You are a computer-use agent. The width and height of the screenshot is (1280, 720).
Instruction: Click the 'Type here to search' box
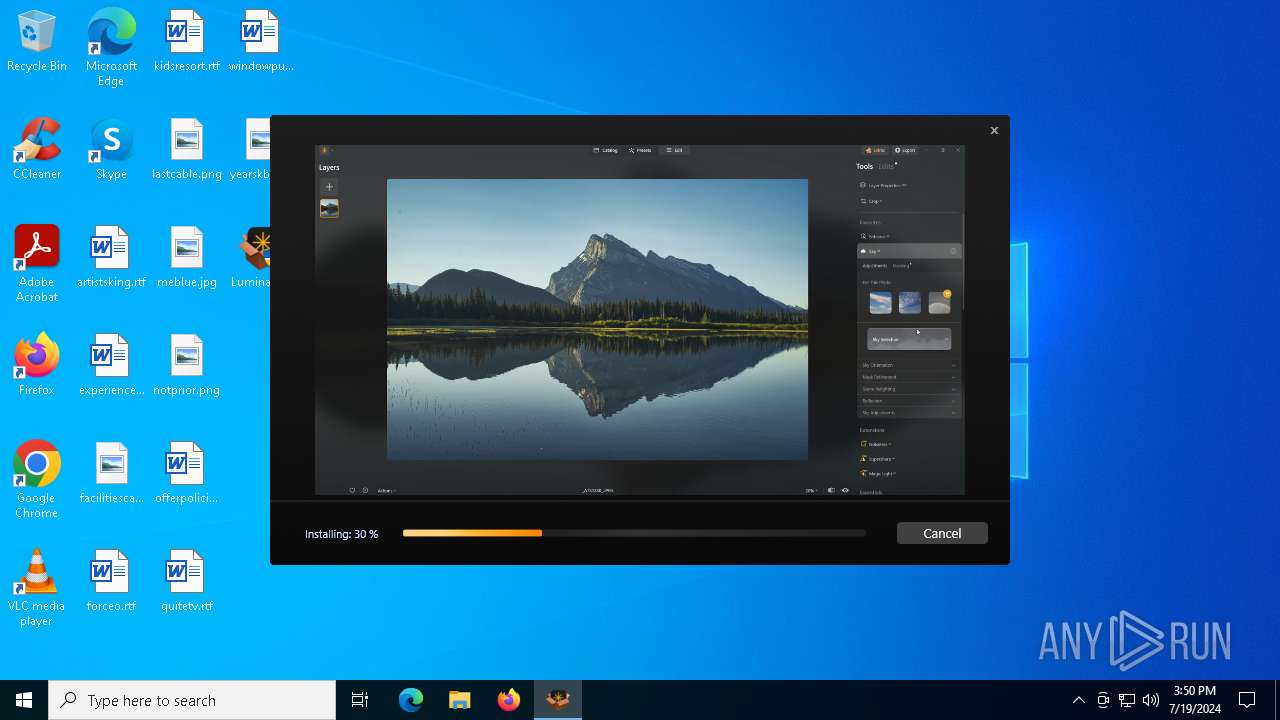coord(192,700)
